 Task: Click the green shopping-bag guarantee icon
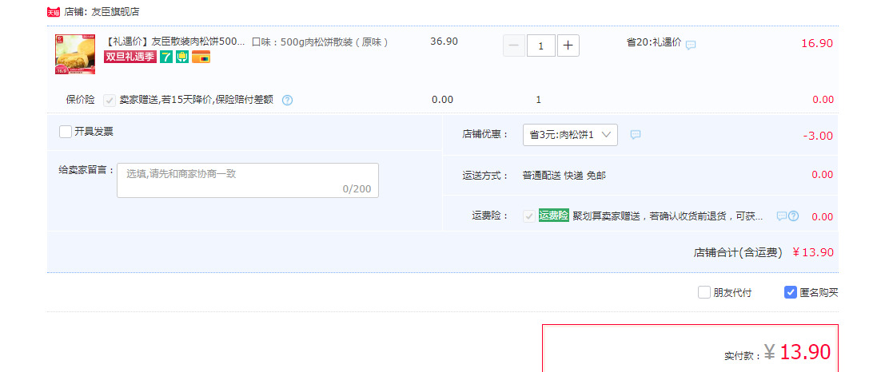182,57
